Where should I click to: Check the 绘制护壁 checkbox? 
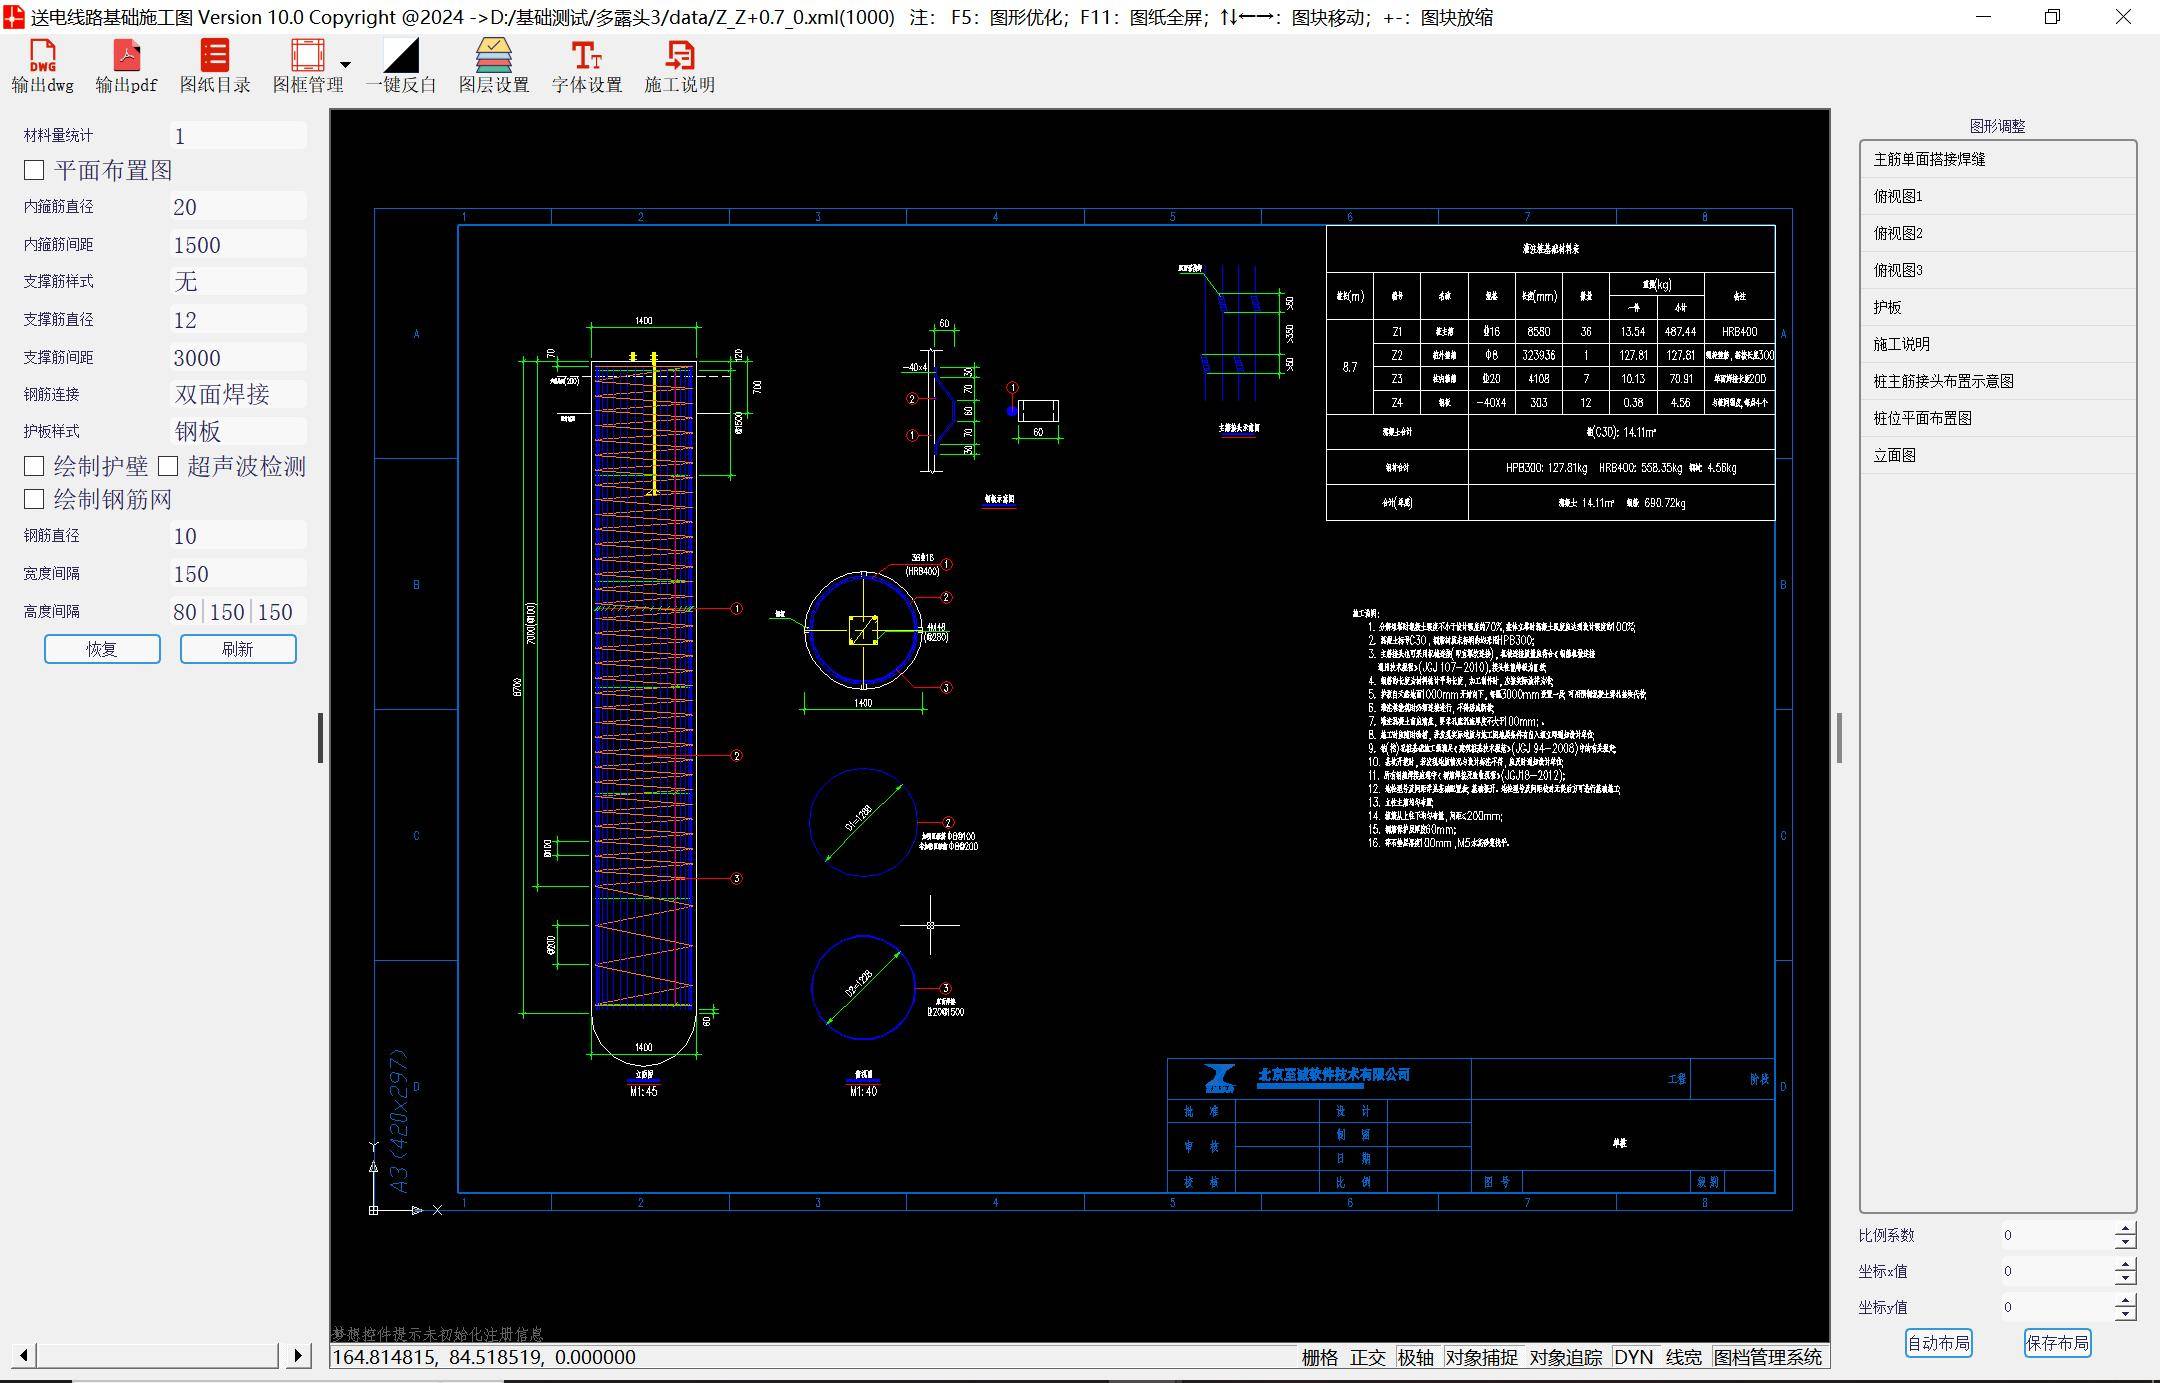(34, 466)
